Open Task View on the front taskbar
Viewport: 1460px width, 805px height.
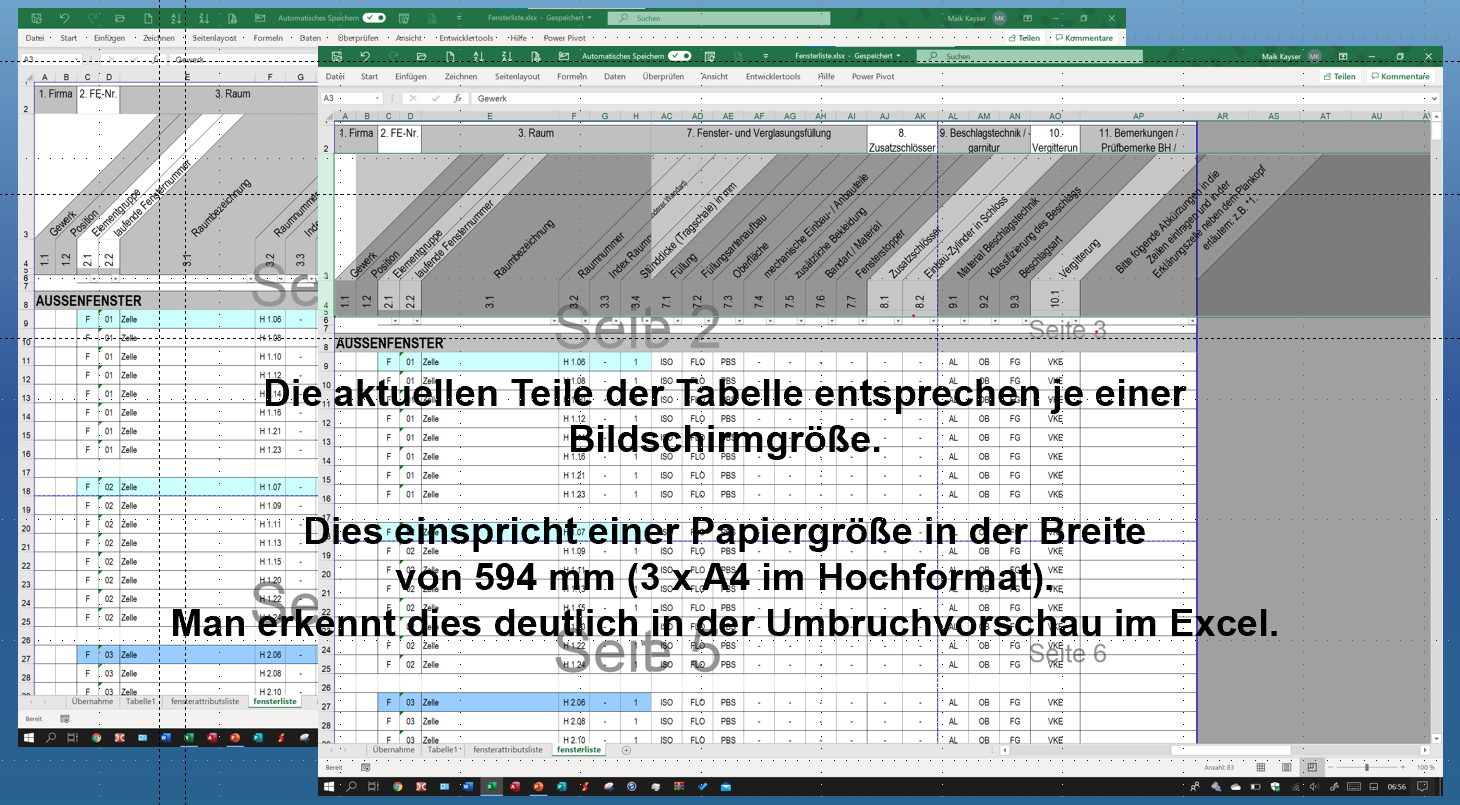coord(373,787)
